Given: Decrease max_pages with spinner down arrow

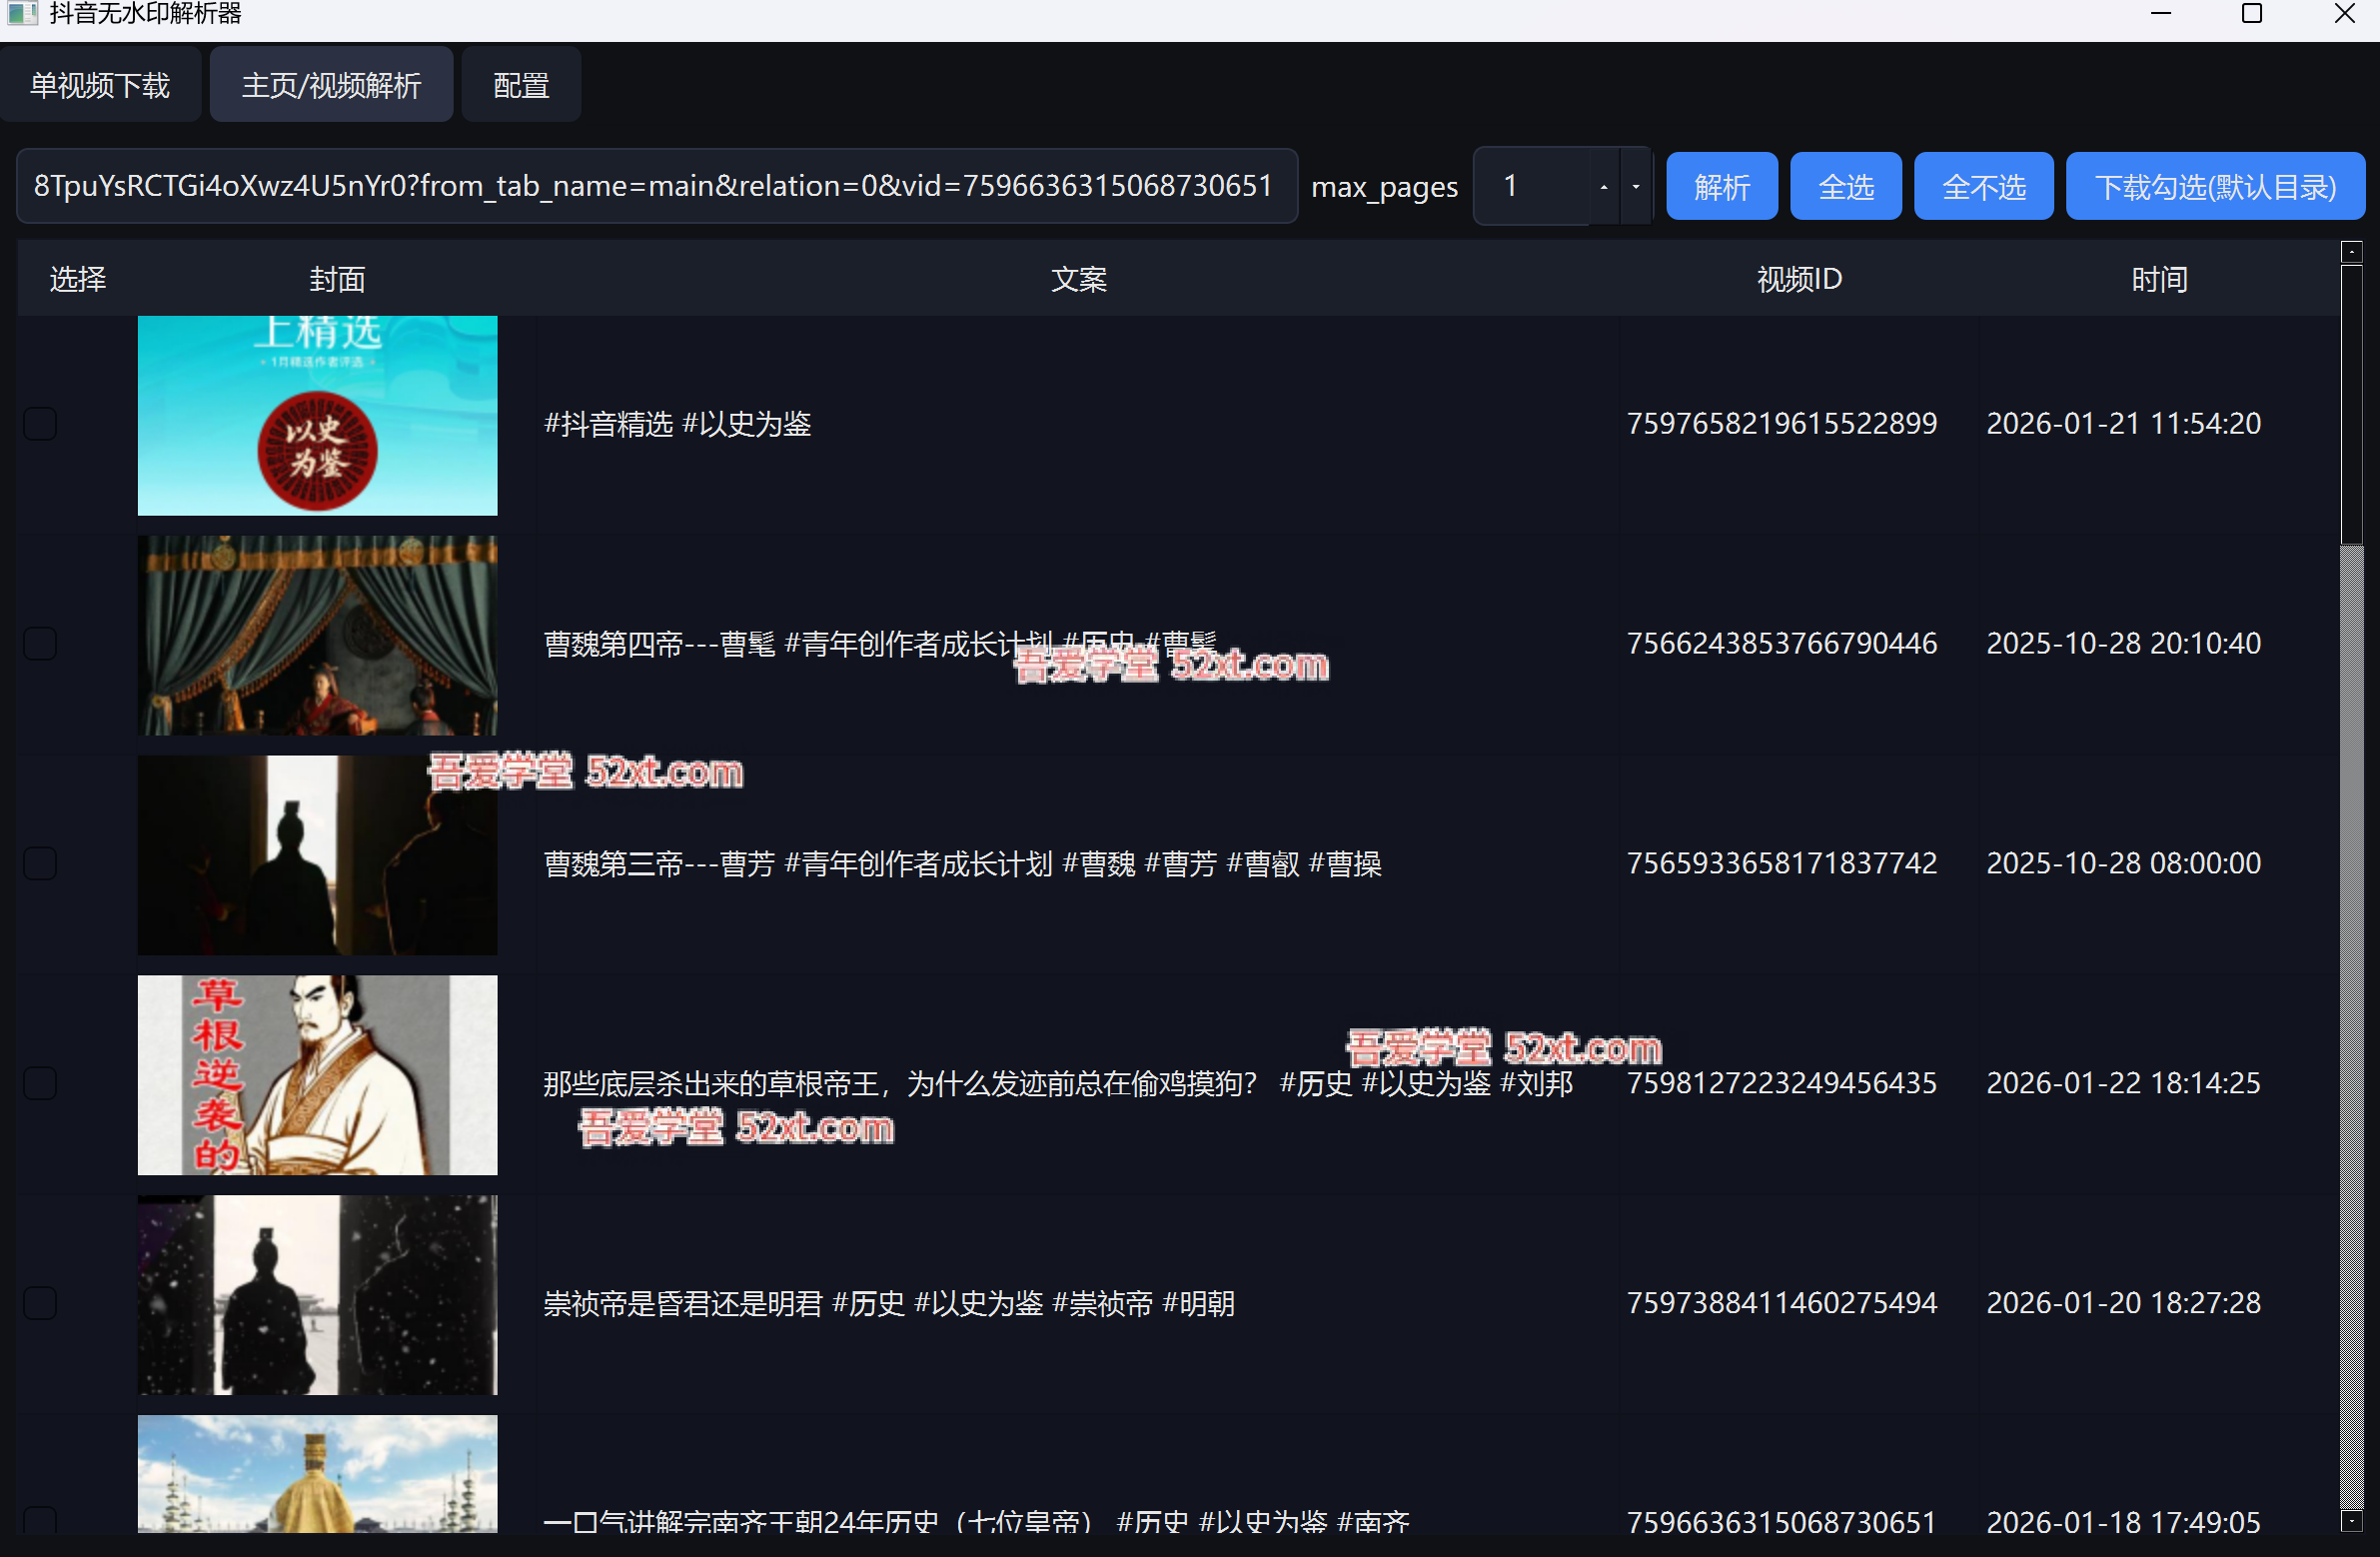Looking at the screenshot, I should [1635, 187].
